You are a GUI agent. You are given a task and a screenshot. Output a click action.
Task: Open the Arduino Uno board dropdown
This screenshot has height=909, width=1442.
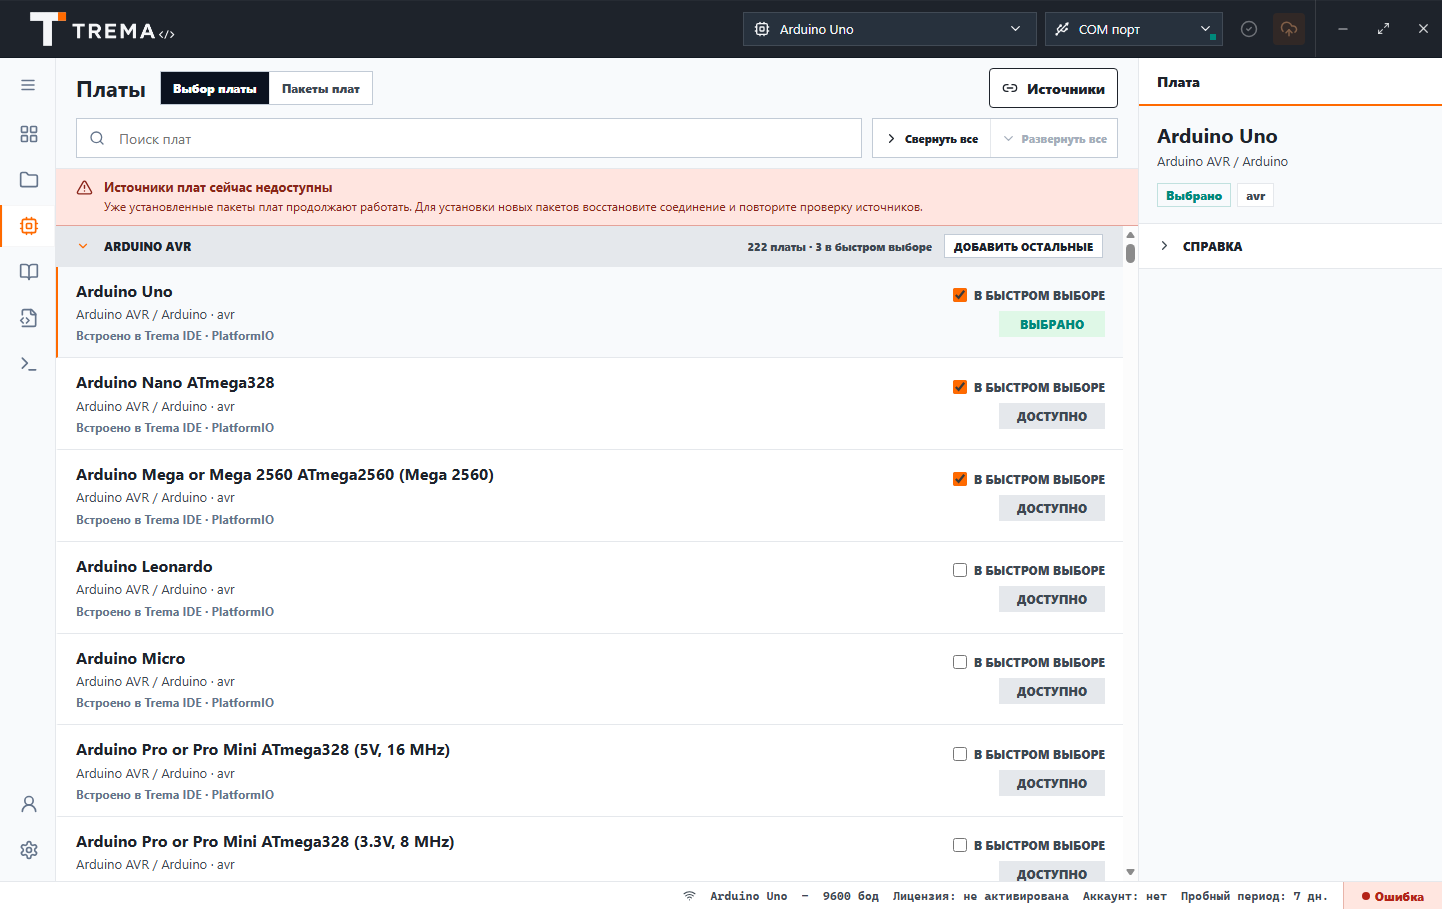tap(889, 29)
